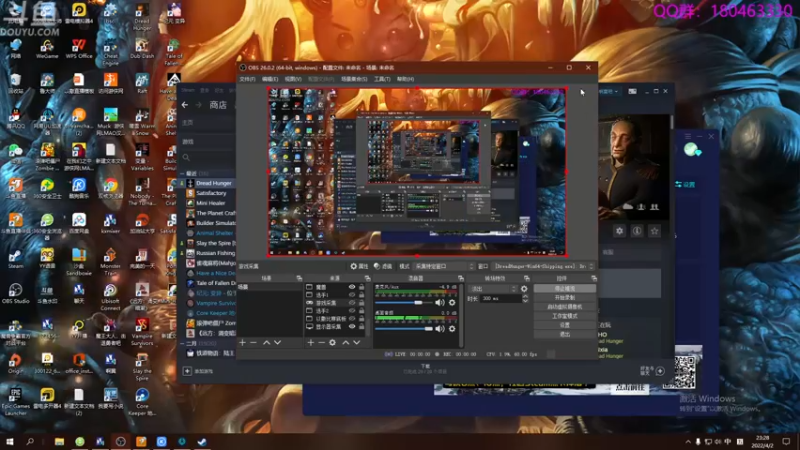Image resolution: width=800 pixels, height=450 pixels.
Task: Collapse the 二月 group in Steam library
Action: 182,343
